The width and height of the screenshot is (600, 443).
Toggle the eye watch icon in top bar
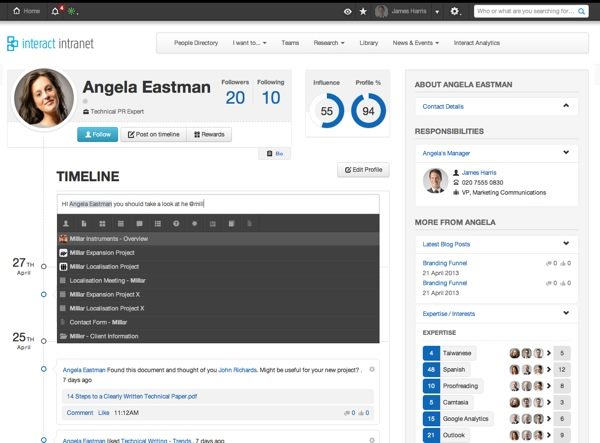click(x=347, y=11)
